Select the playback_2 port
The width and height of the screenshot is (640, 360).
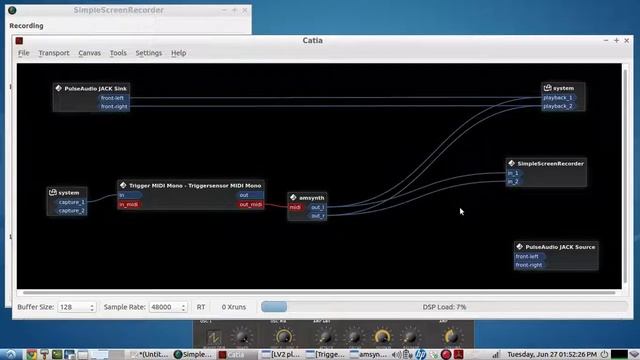558,106
